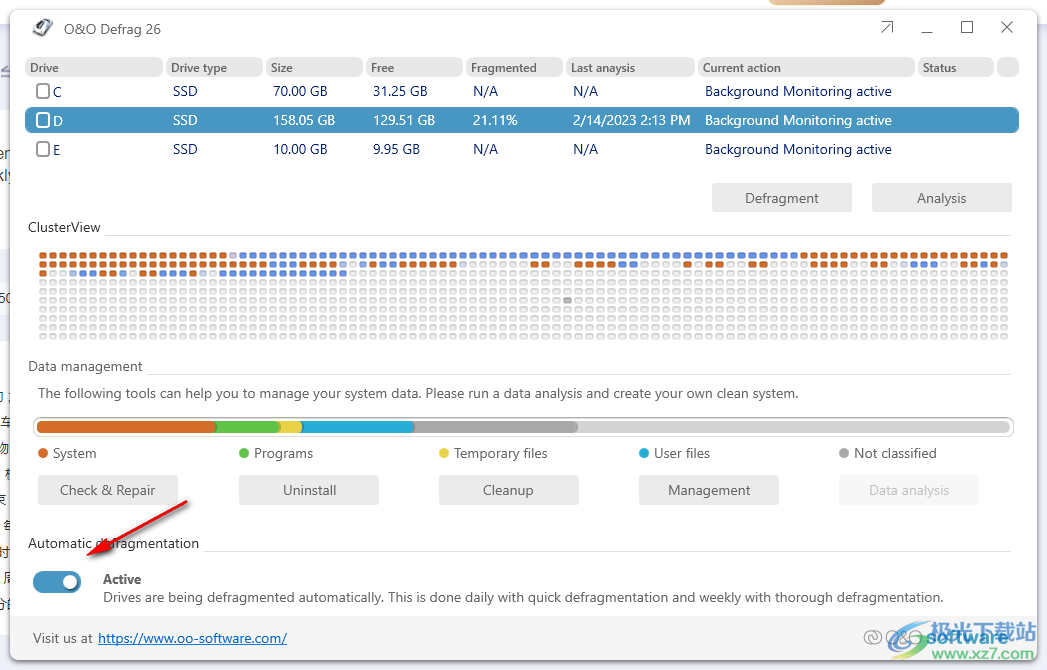Enable the checkbox next to drive E
Viewport: 1047px width, 670px height.
[43, 149]
